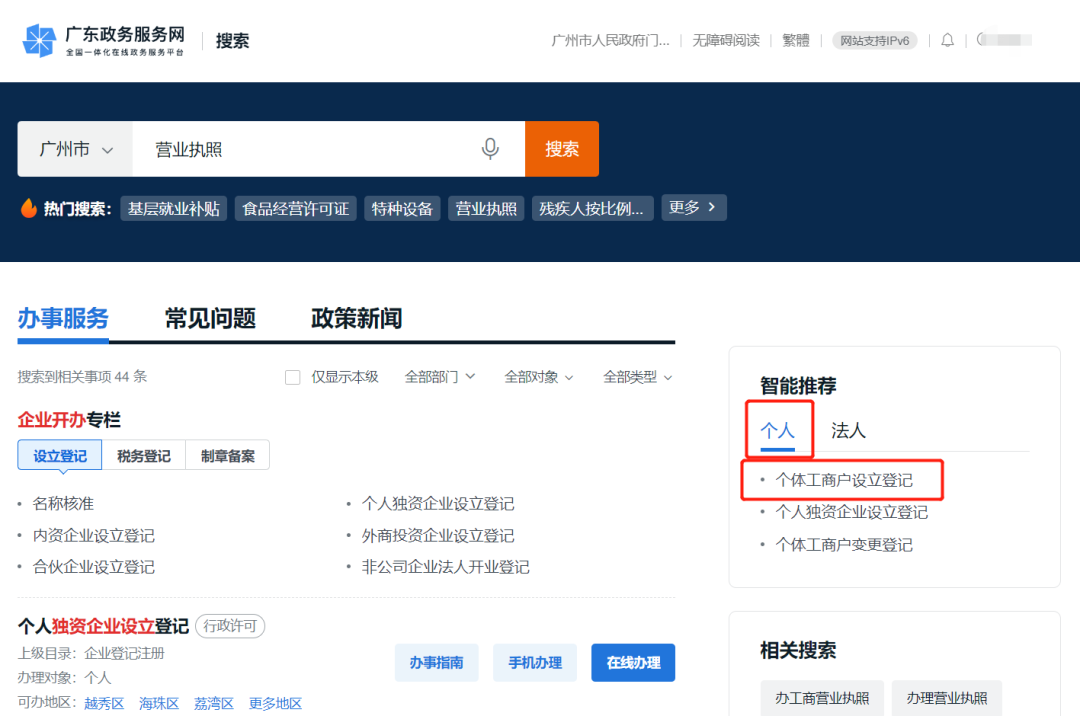Click the 广东政务服务网 logo icon
Viewport: 1080px width, 716px height.
[x=40, y=40]
